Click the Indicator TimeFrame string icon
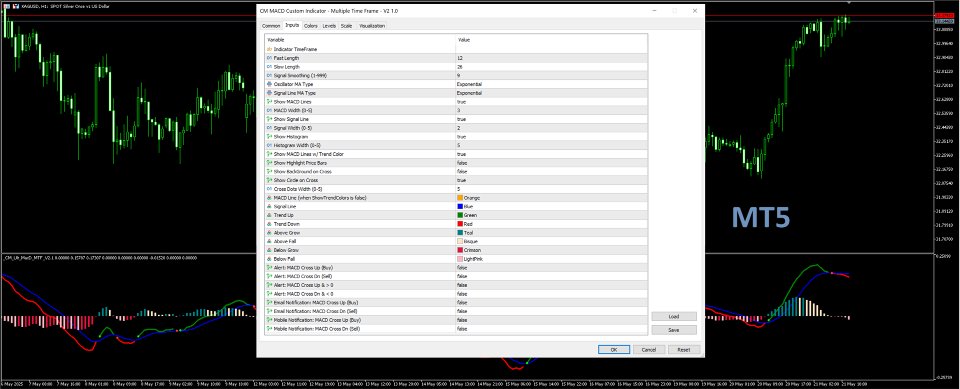Viewport: 960px width, 389px height. 269,49
